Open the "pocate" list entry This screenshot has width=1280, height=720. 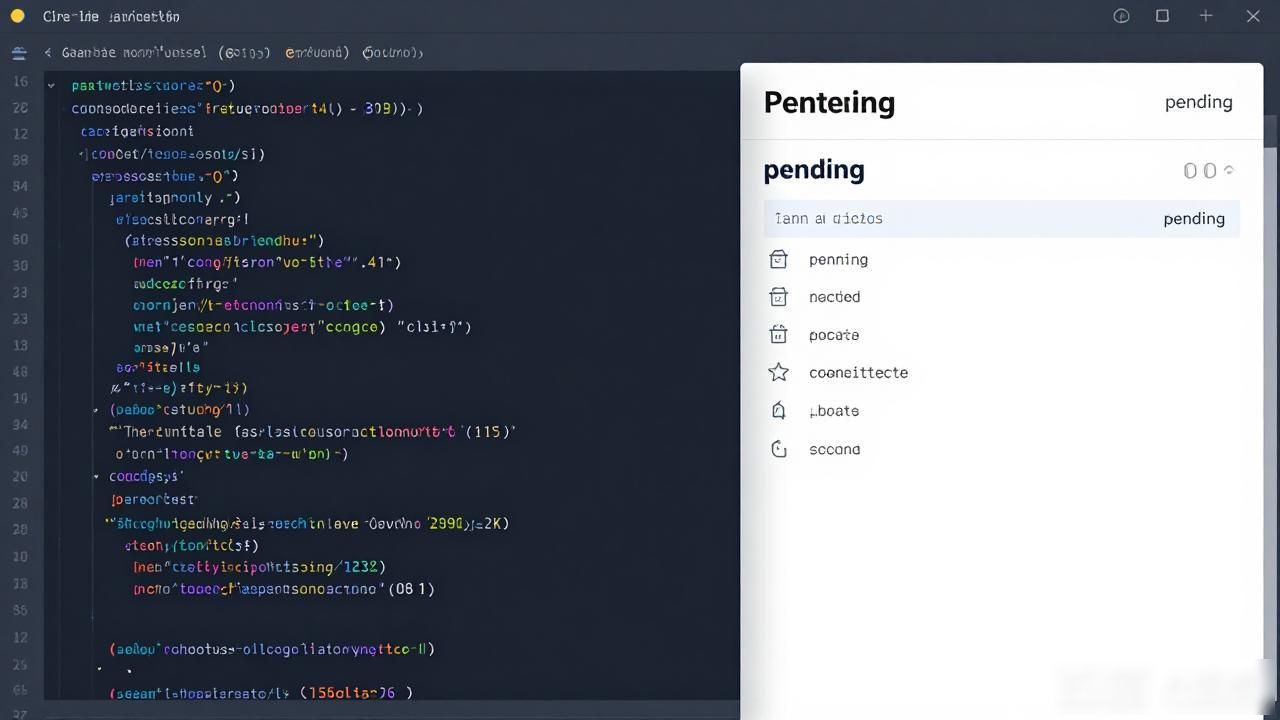coord(834,335)
